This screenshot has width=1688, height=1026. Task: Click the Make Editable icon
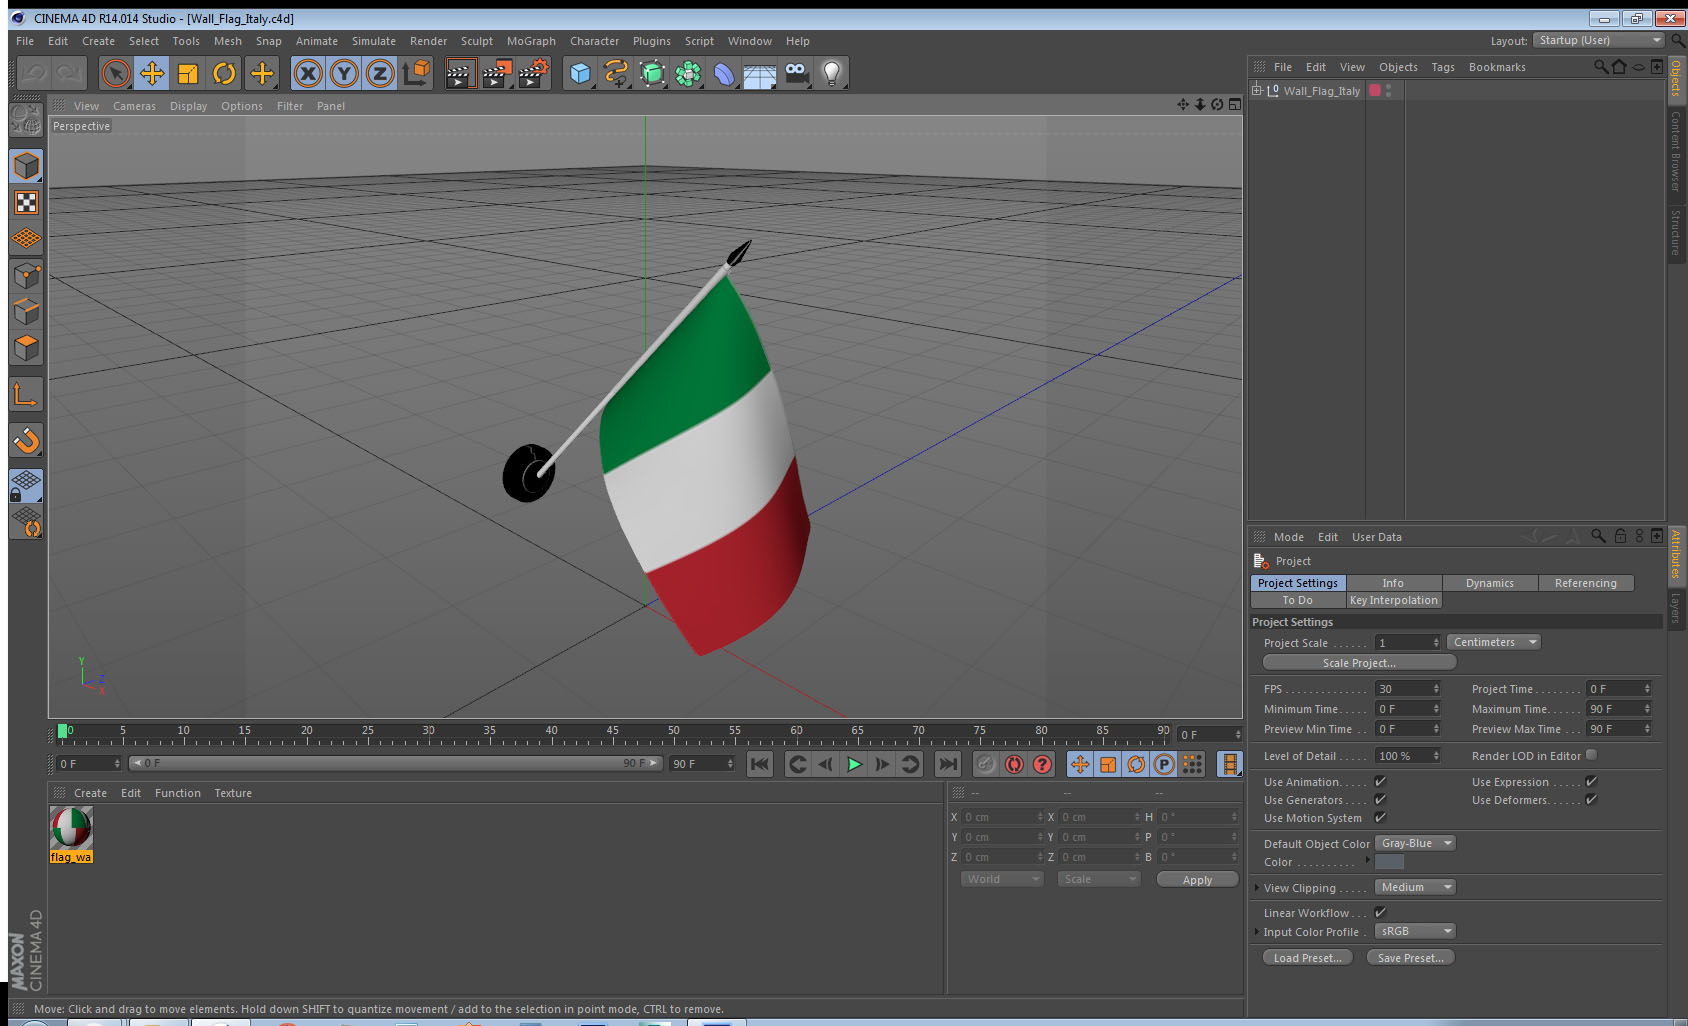point(26,120)
